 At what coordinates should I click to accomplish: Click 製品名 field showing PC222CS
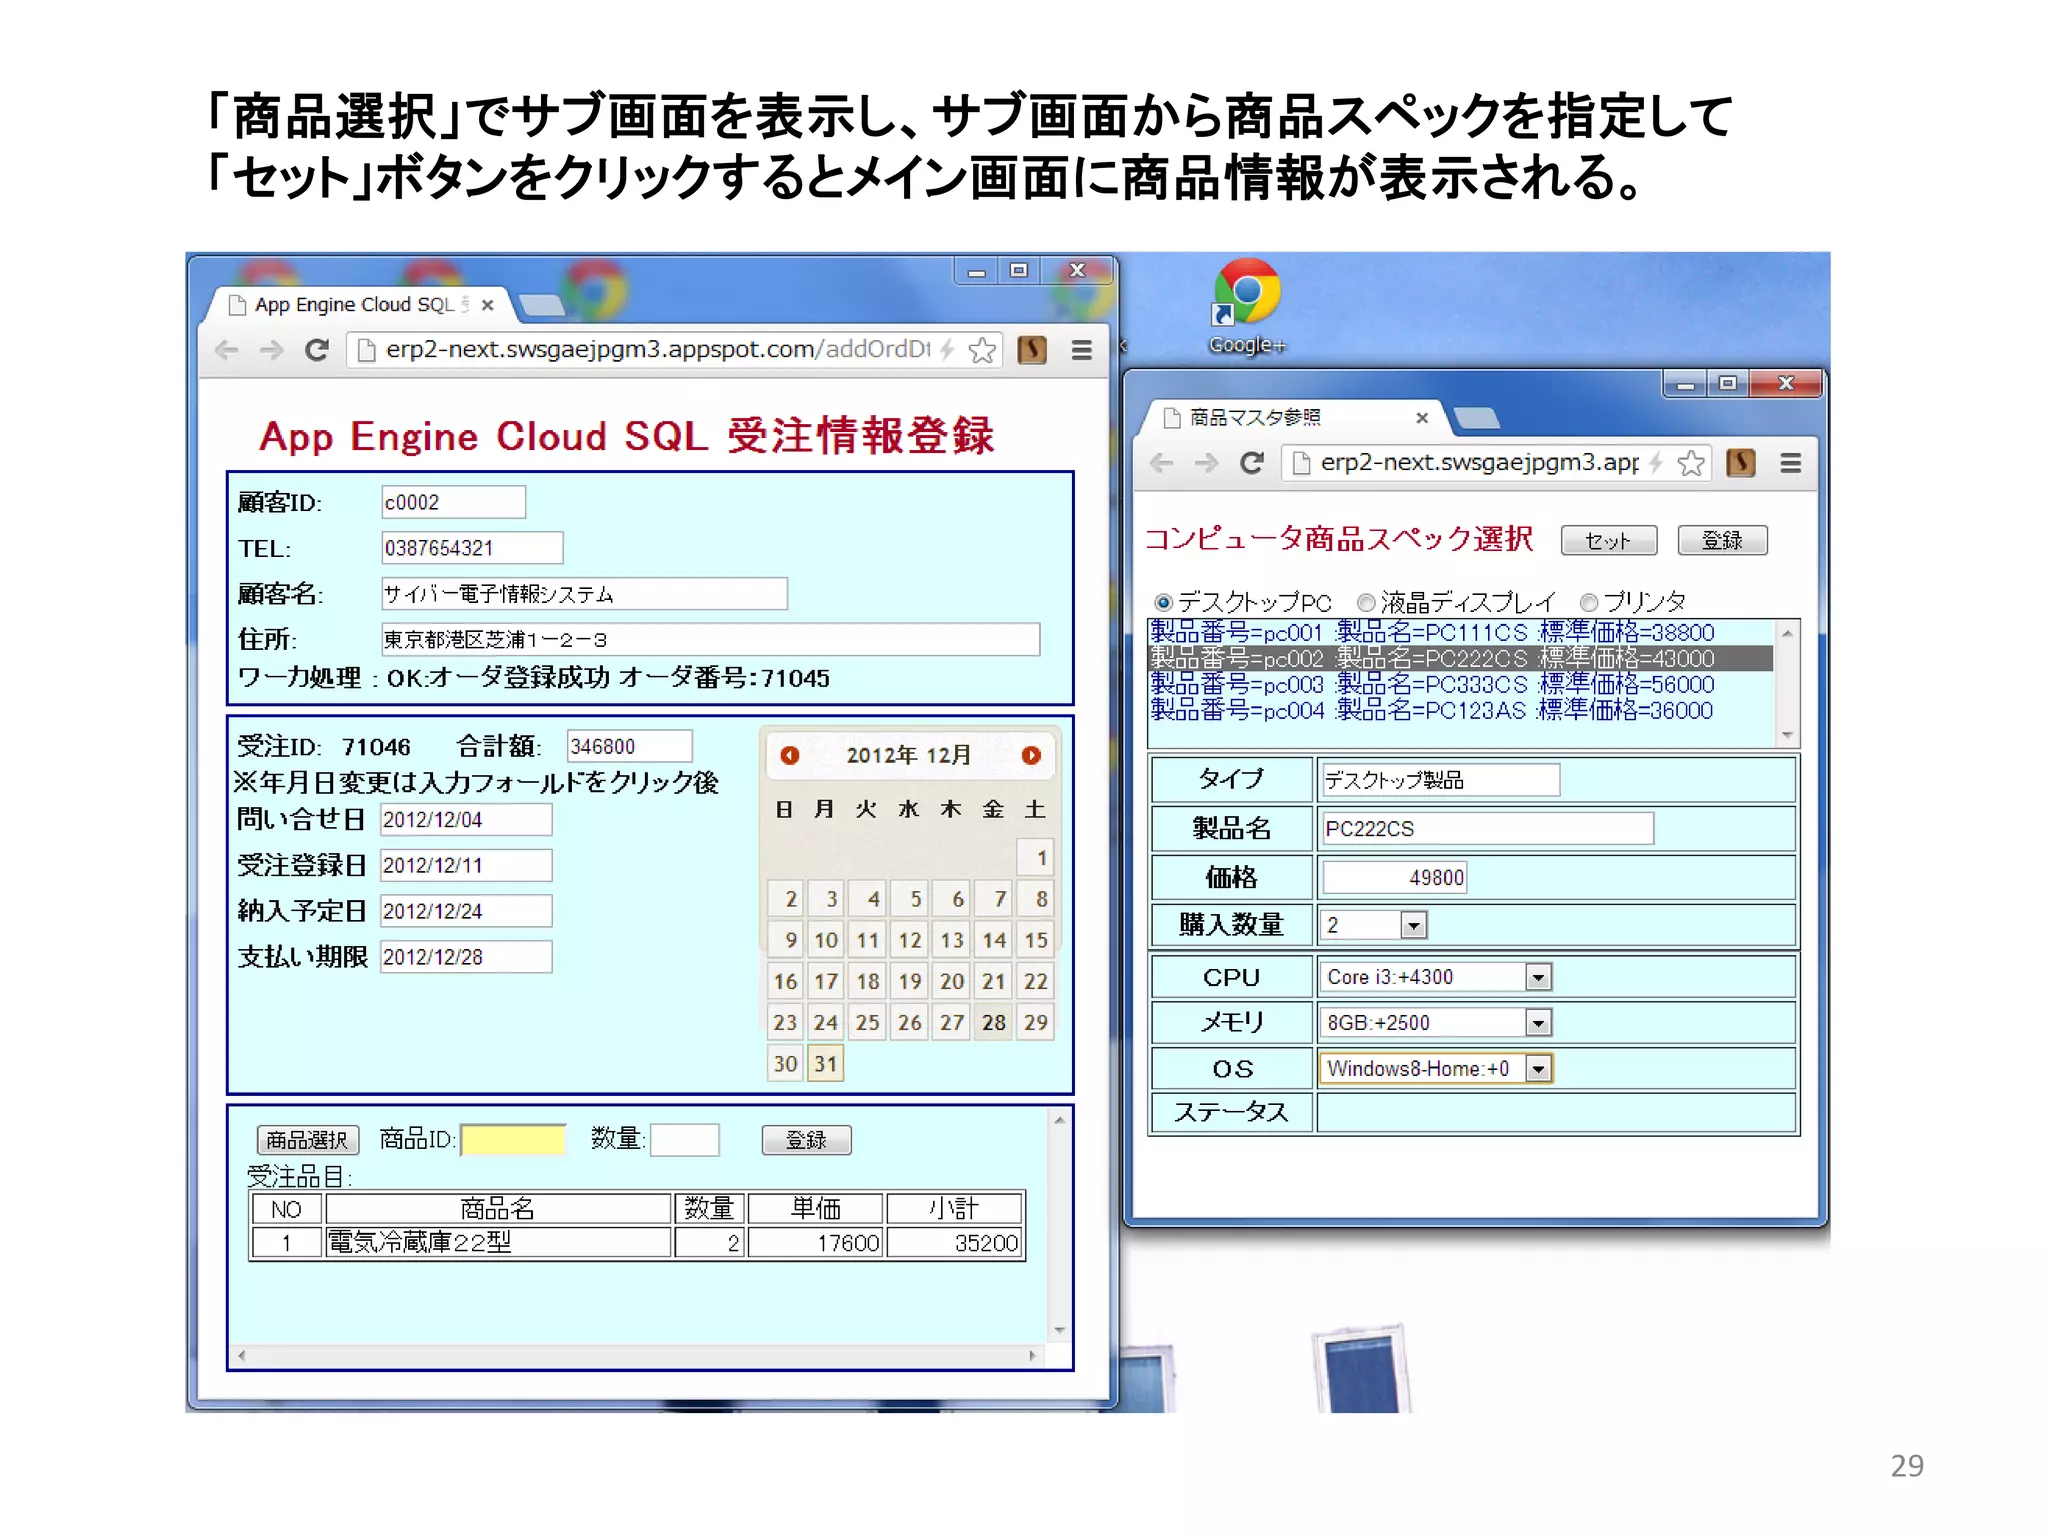click(x=1487, y=829)
